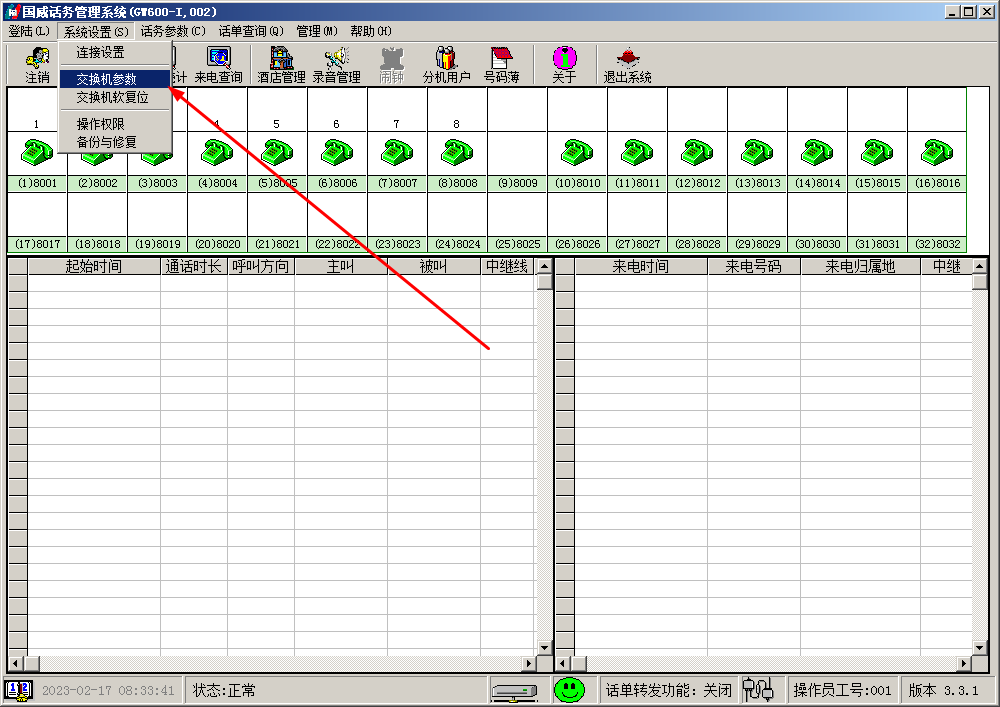Select the green phone icon above (13)8013
Viewport: 1000px width, 707px height.
click(757, 153)
